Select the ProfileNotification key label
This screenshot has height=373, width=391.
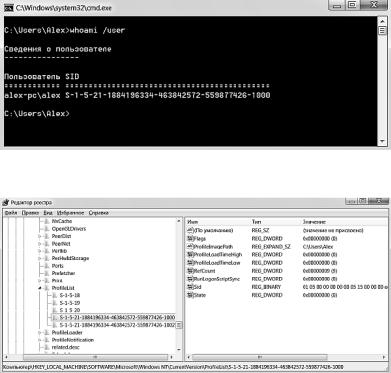[x=73, y=340]
